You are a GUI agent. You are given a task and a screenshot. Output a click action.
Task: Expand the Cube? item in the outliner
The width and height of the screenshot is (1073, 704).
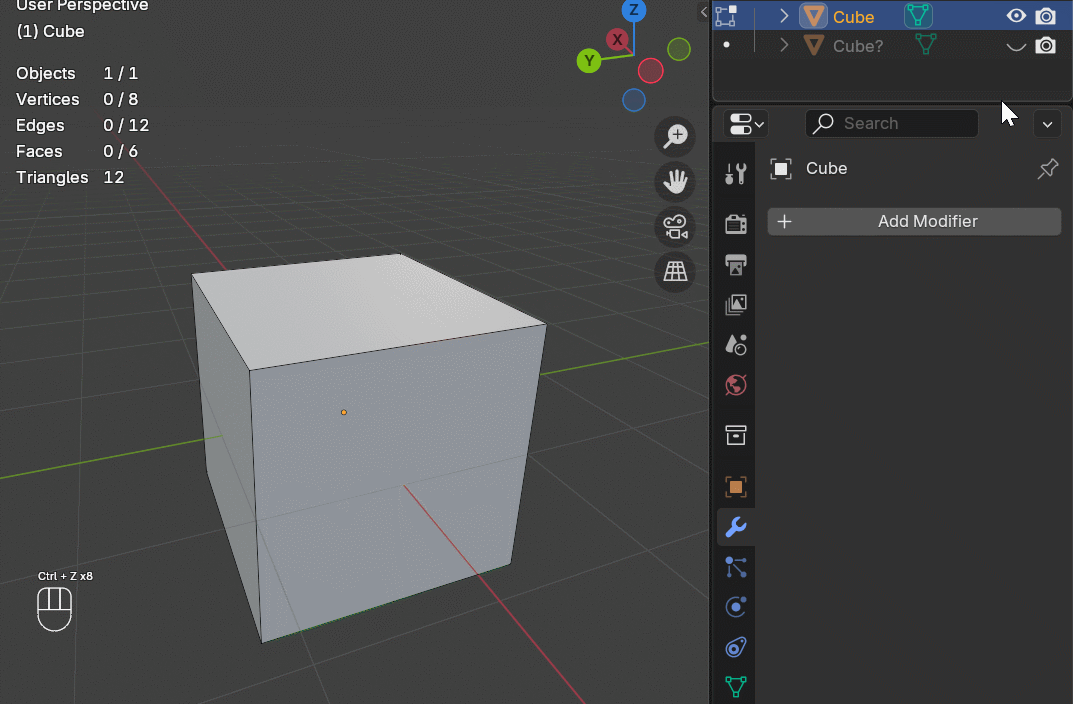point(785,46)
